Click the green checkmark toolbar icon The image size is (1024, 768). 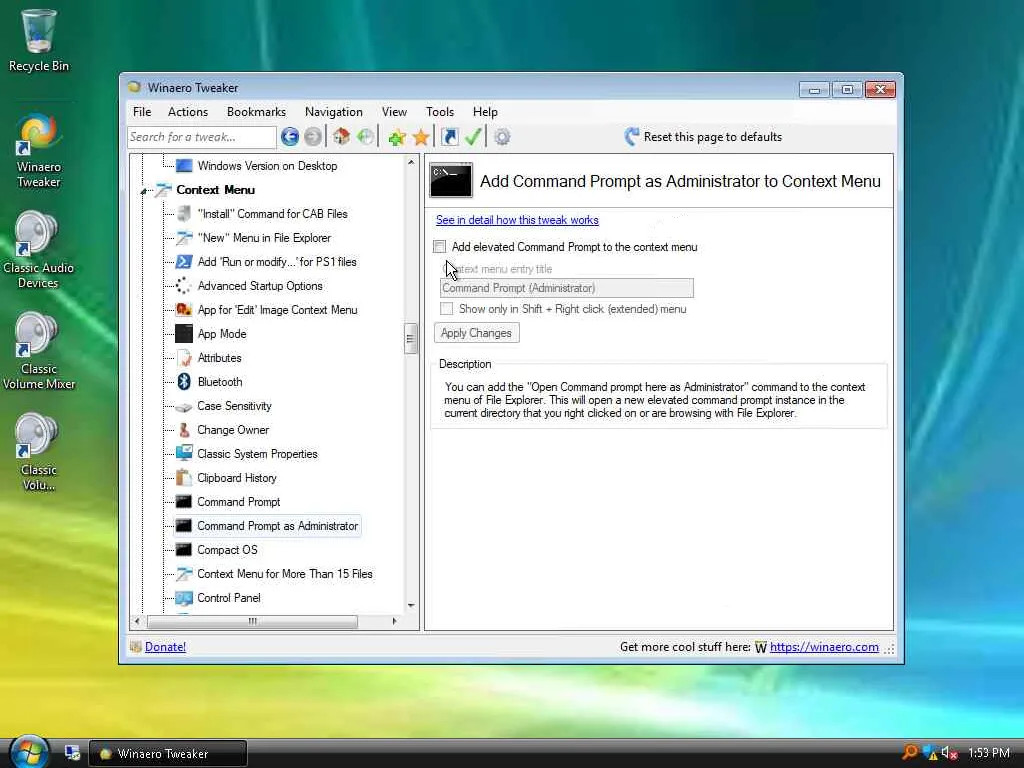(x=473, y=137)
